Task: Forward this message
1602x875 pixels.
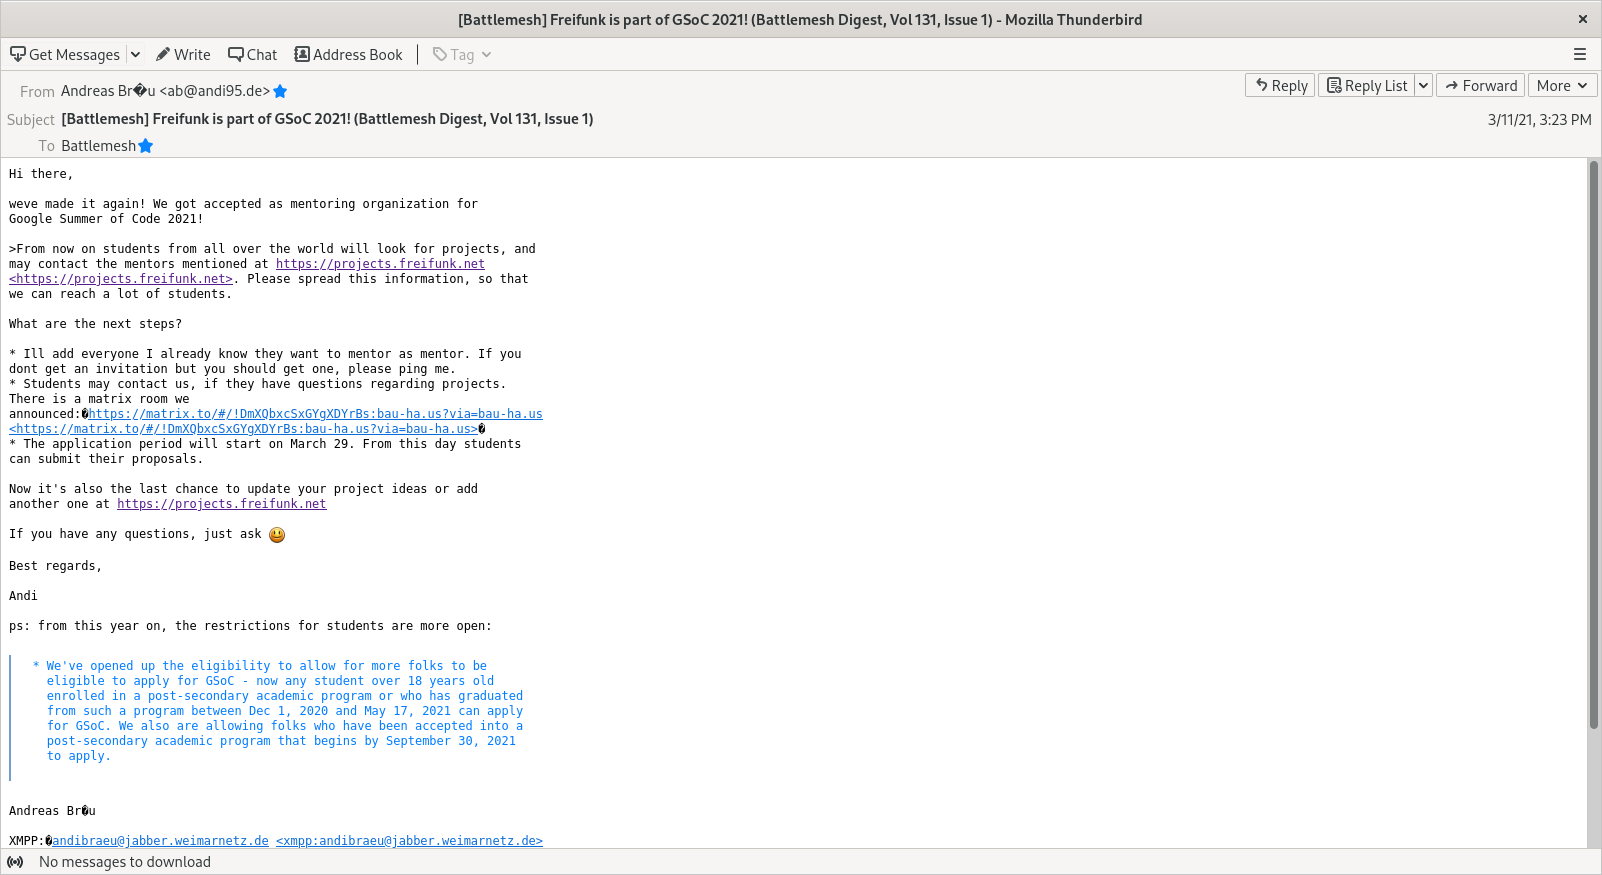Action: [x=1481, y=86]
